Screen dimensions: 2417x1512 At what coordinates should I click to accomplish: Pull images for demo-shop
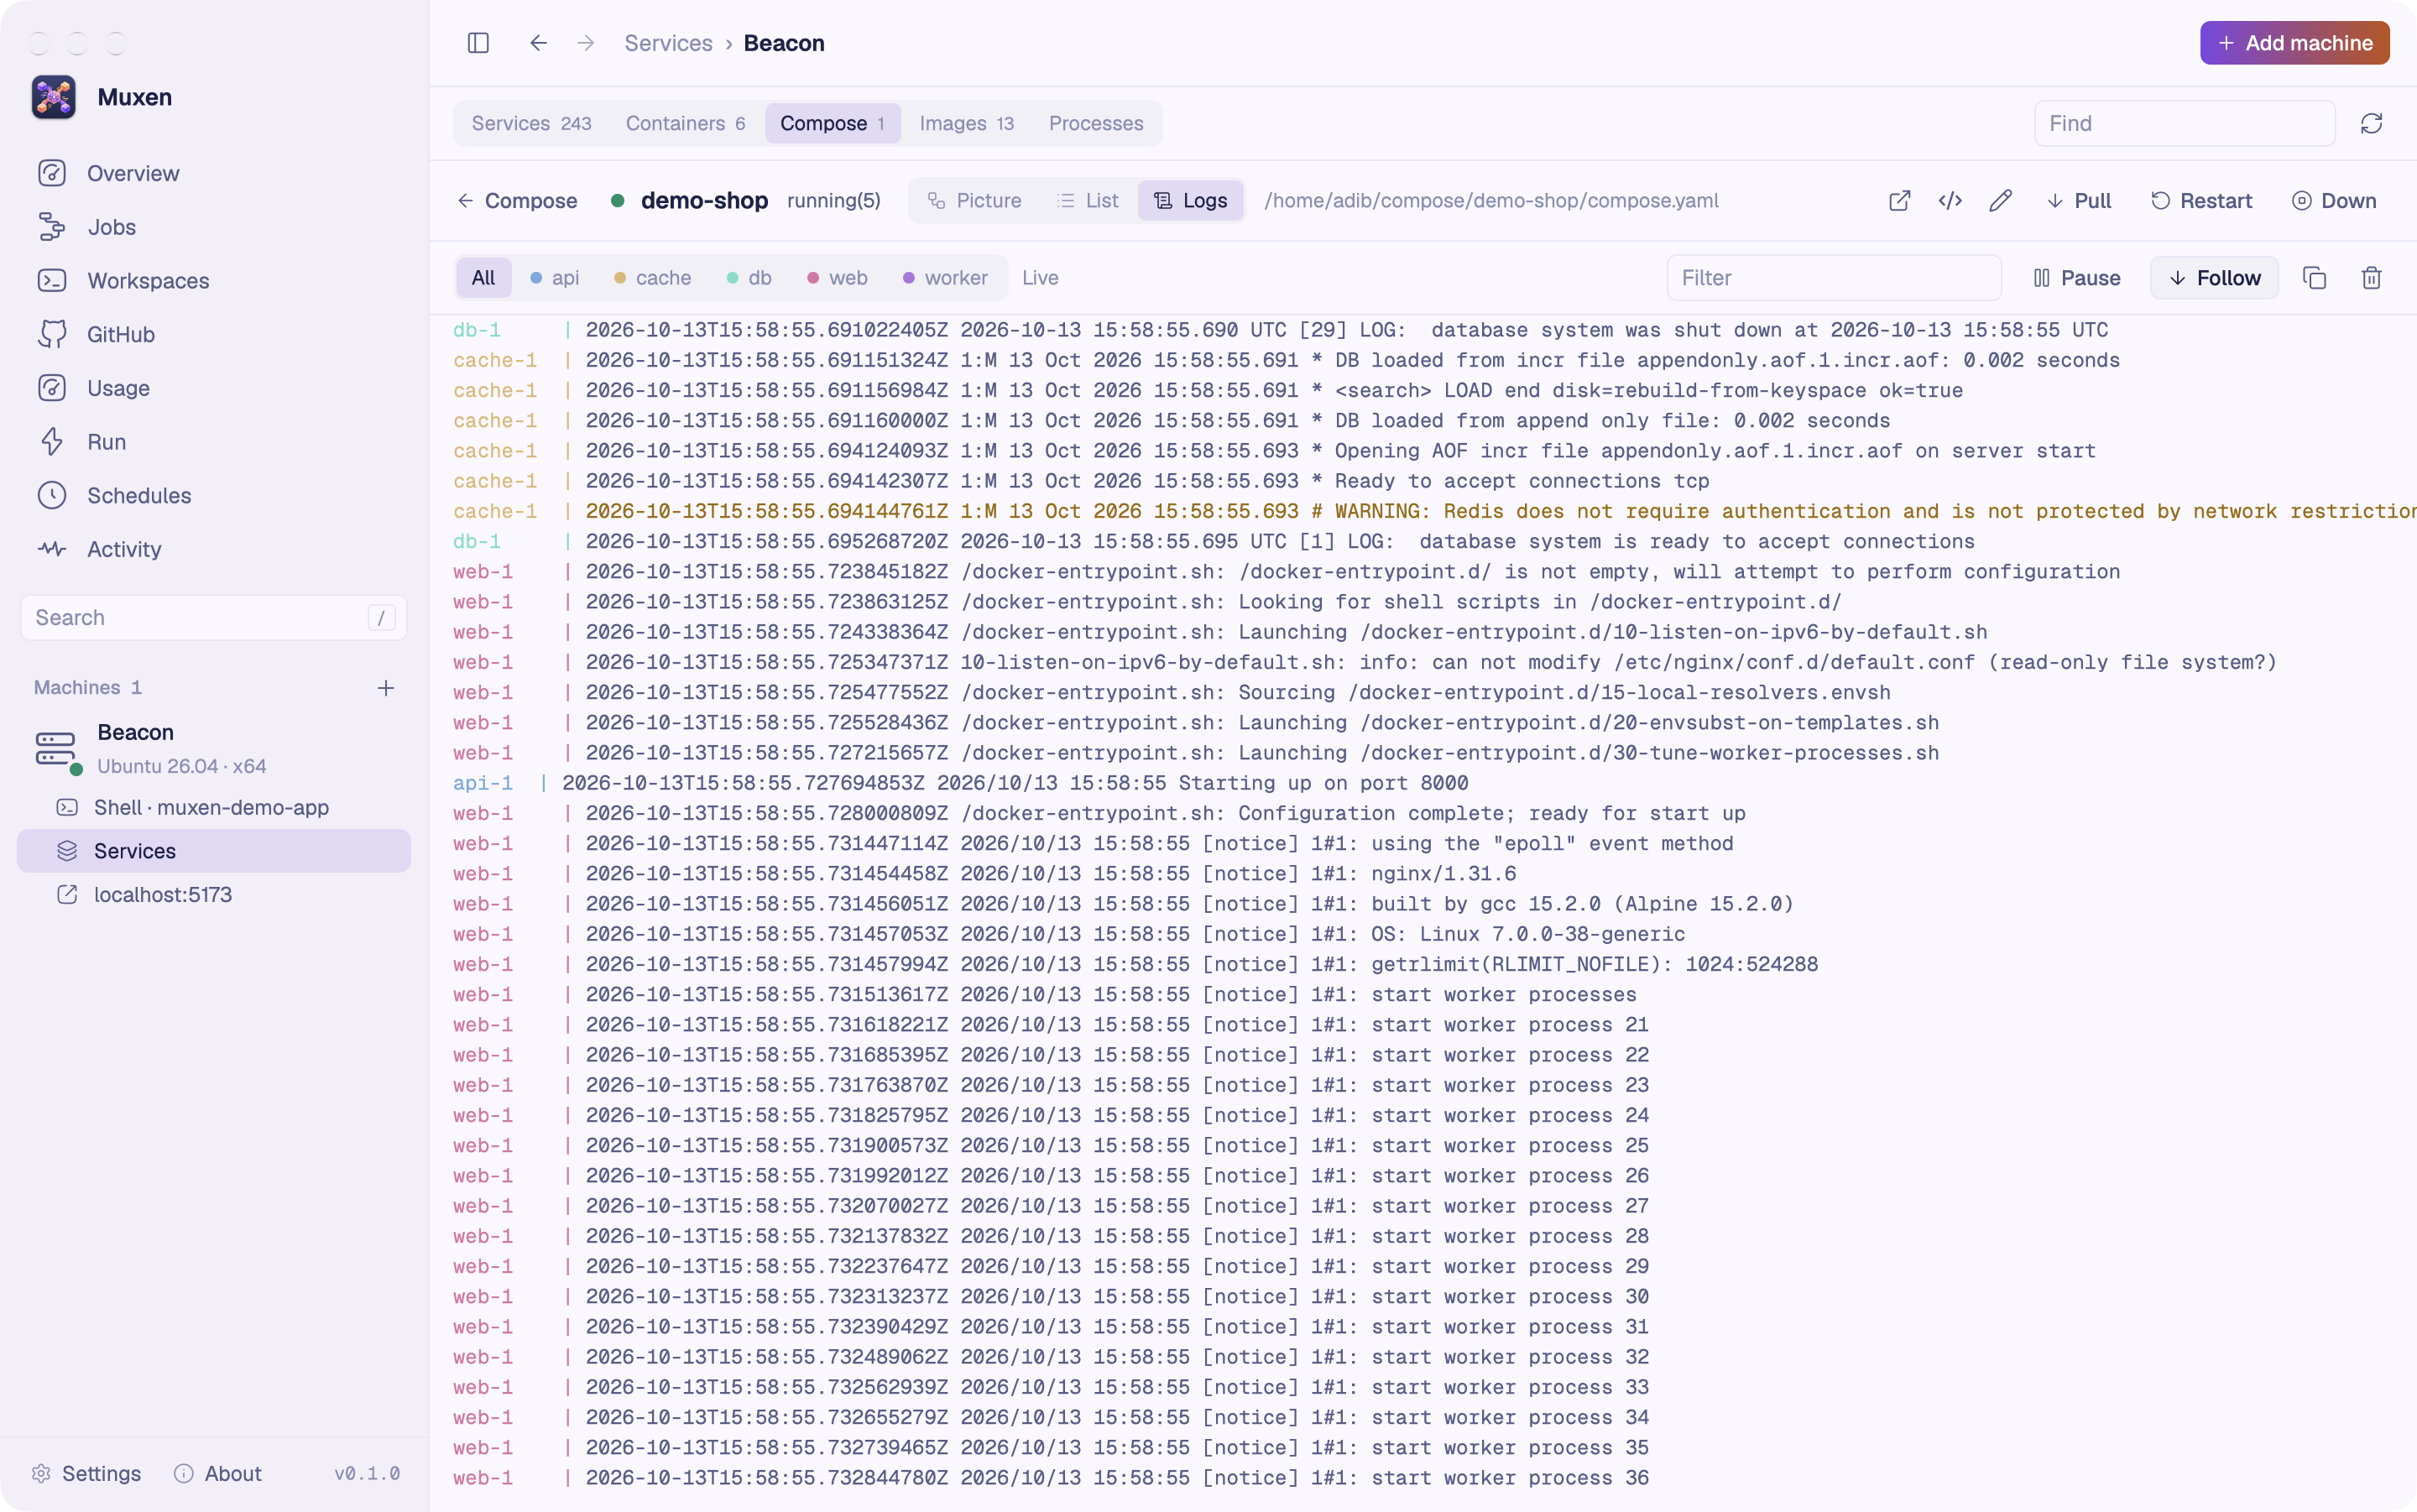click(2079, 201)
